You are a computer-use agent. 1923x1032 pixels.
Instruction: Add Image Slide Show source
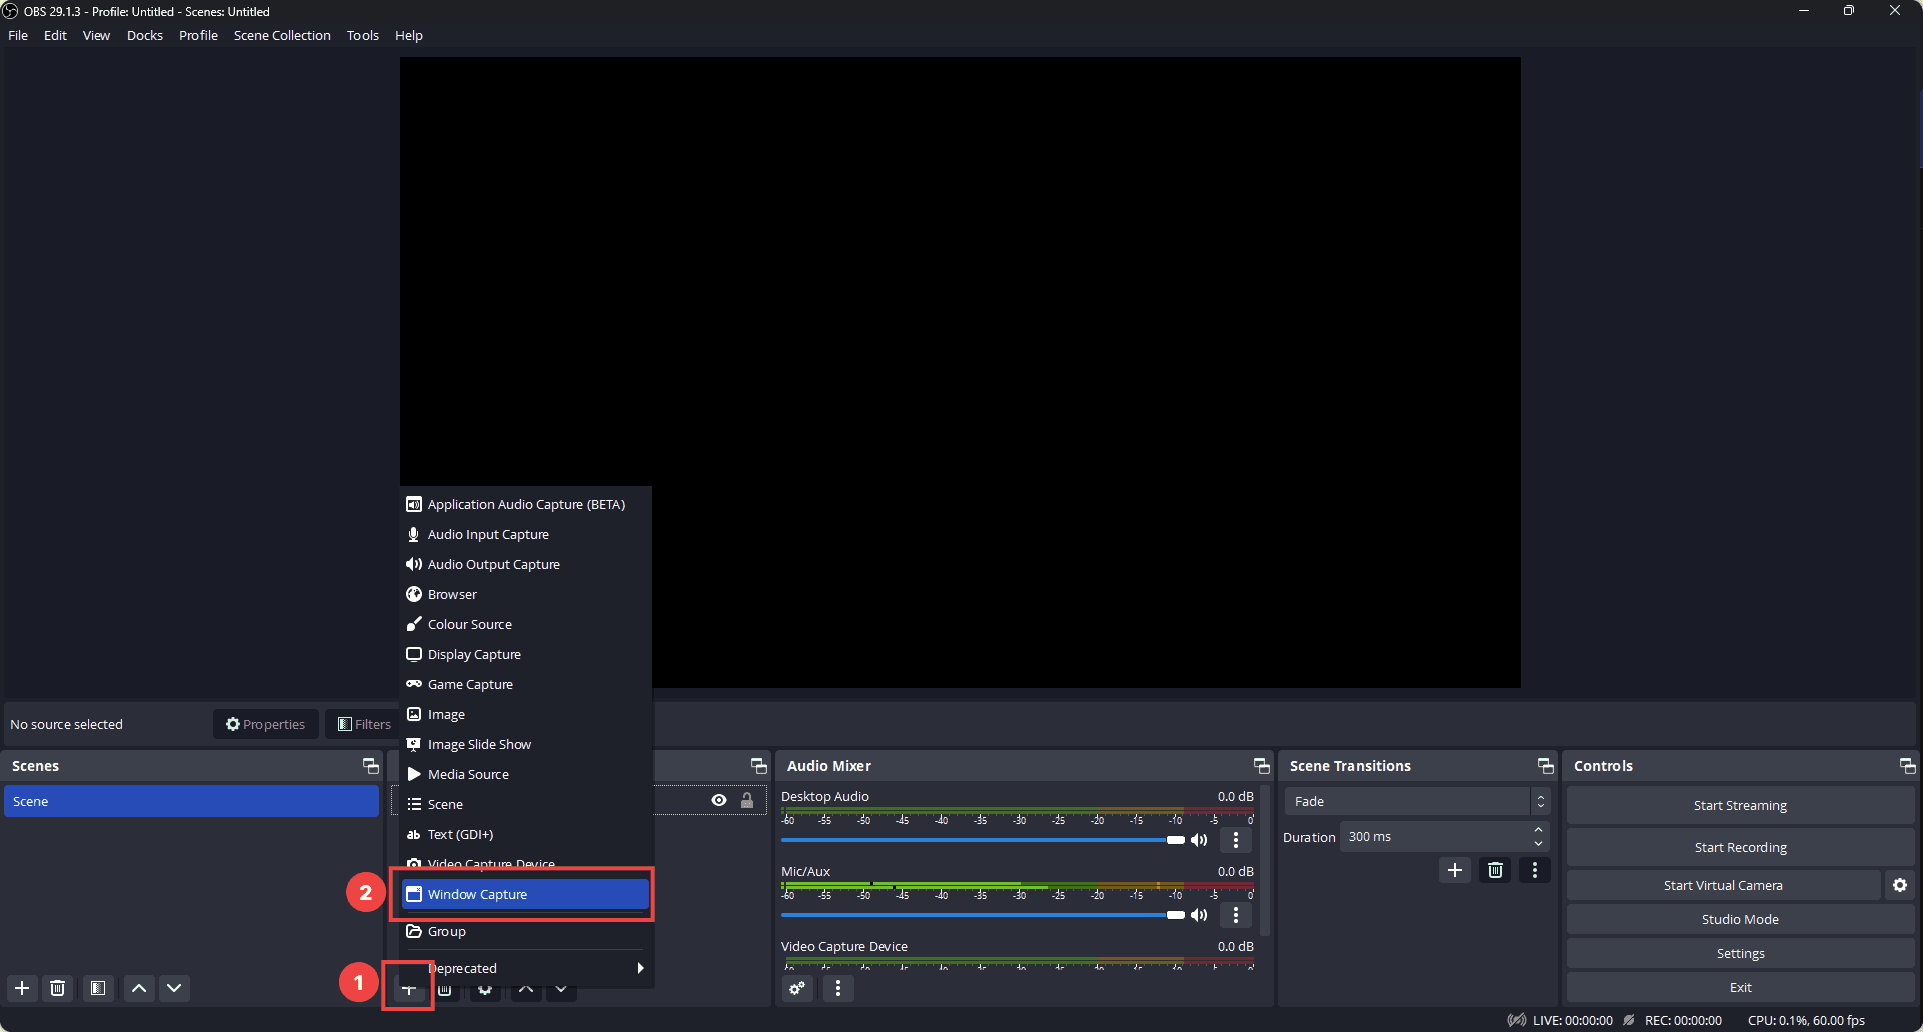[526, 744]
